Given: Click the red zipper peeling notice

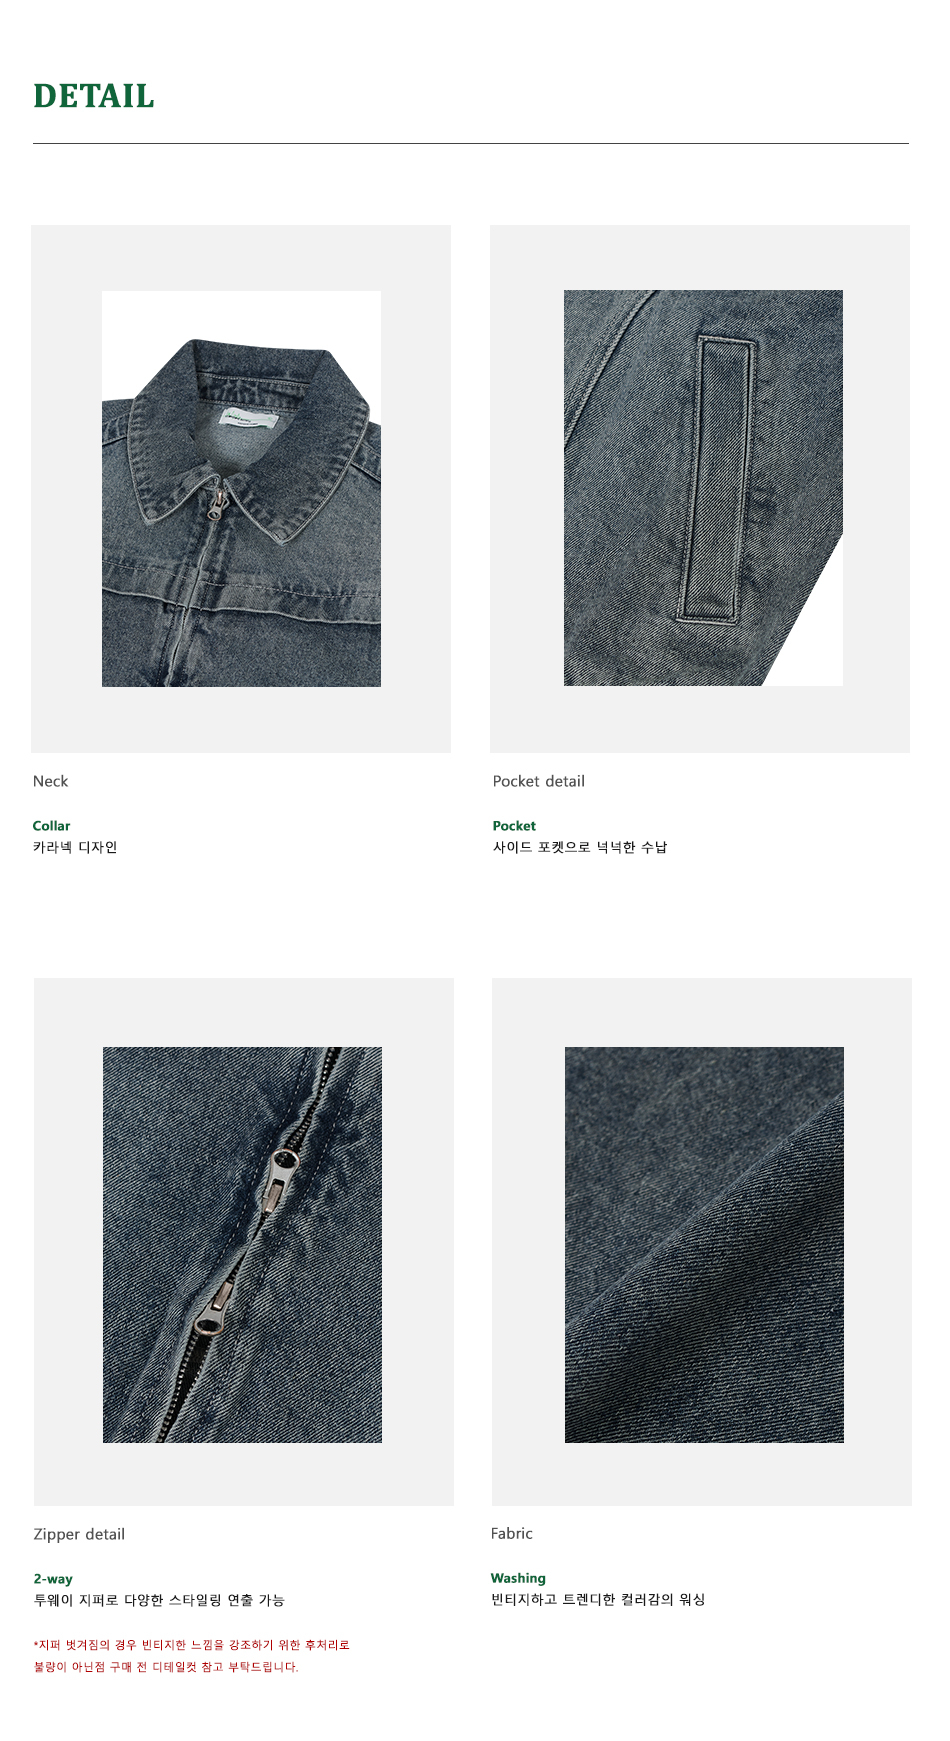Looking at the screenshot, I should point(191,1656).
